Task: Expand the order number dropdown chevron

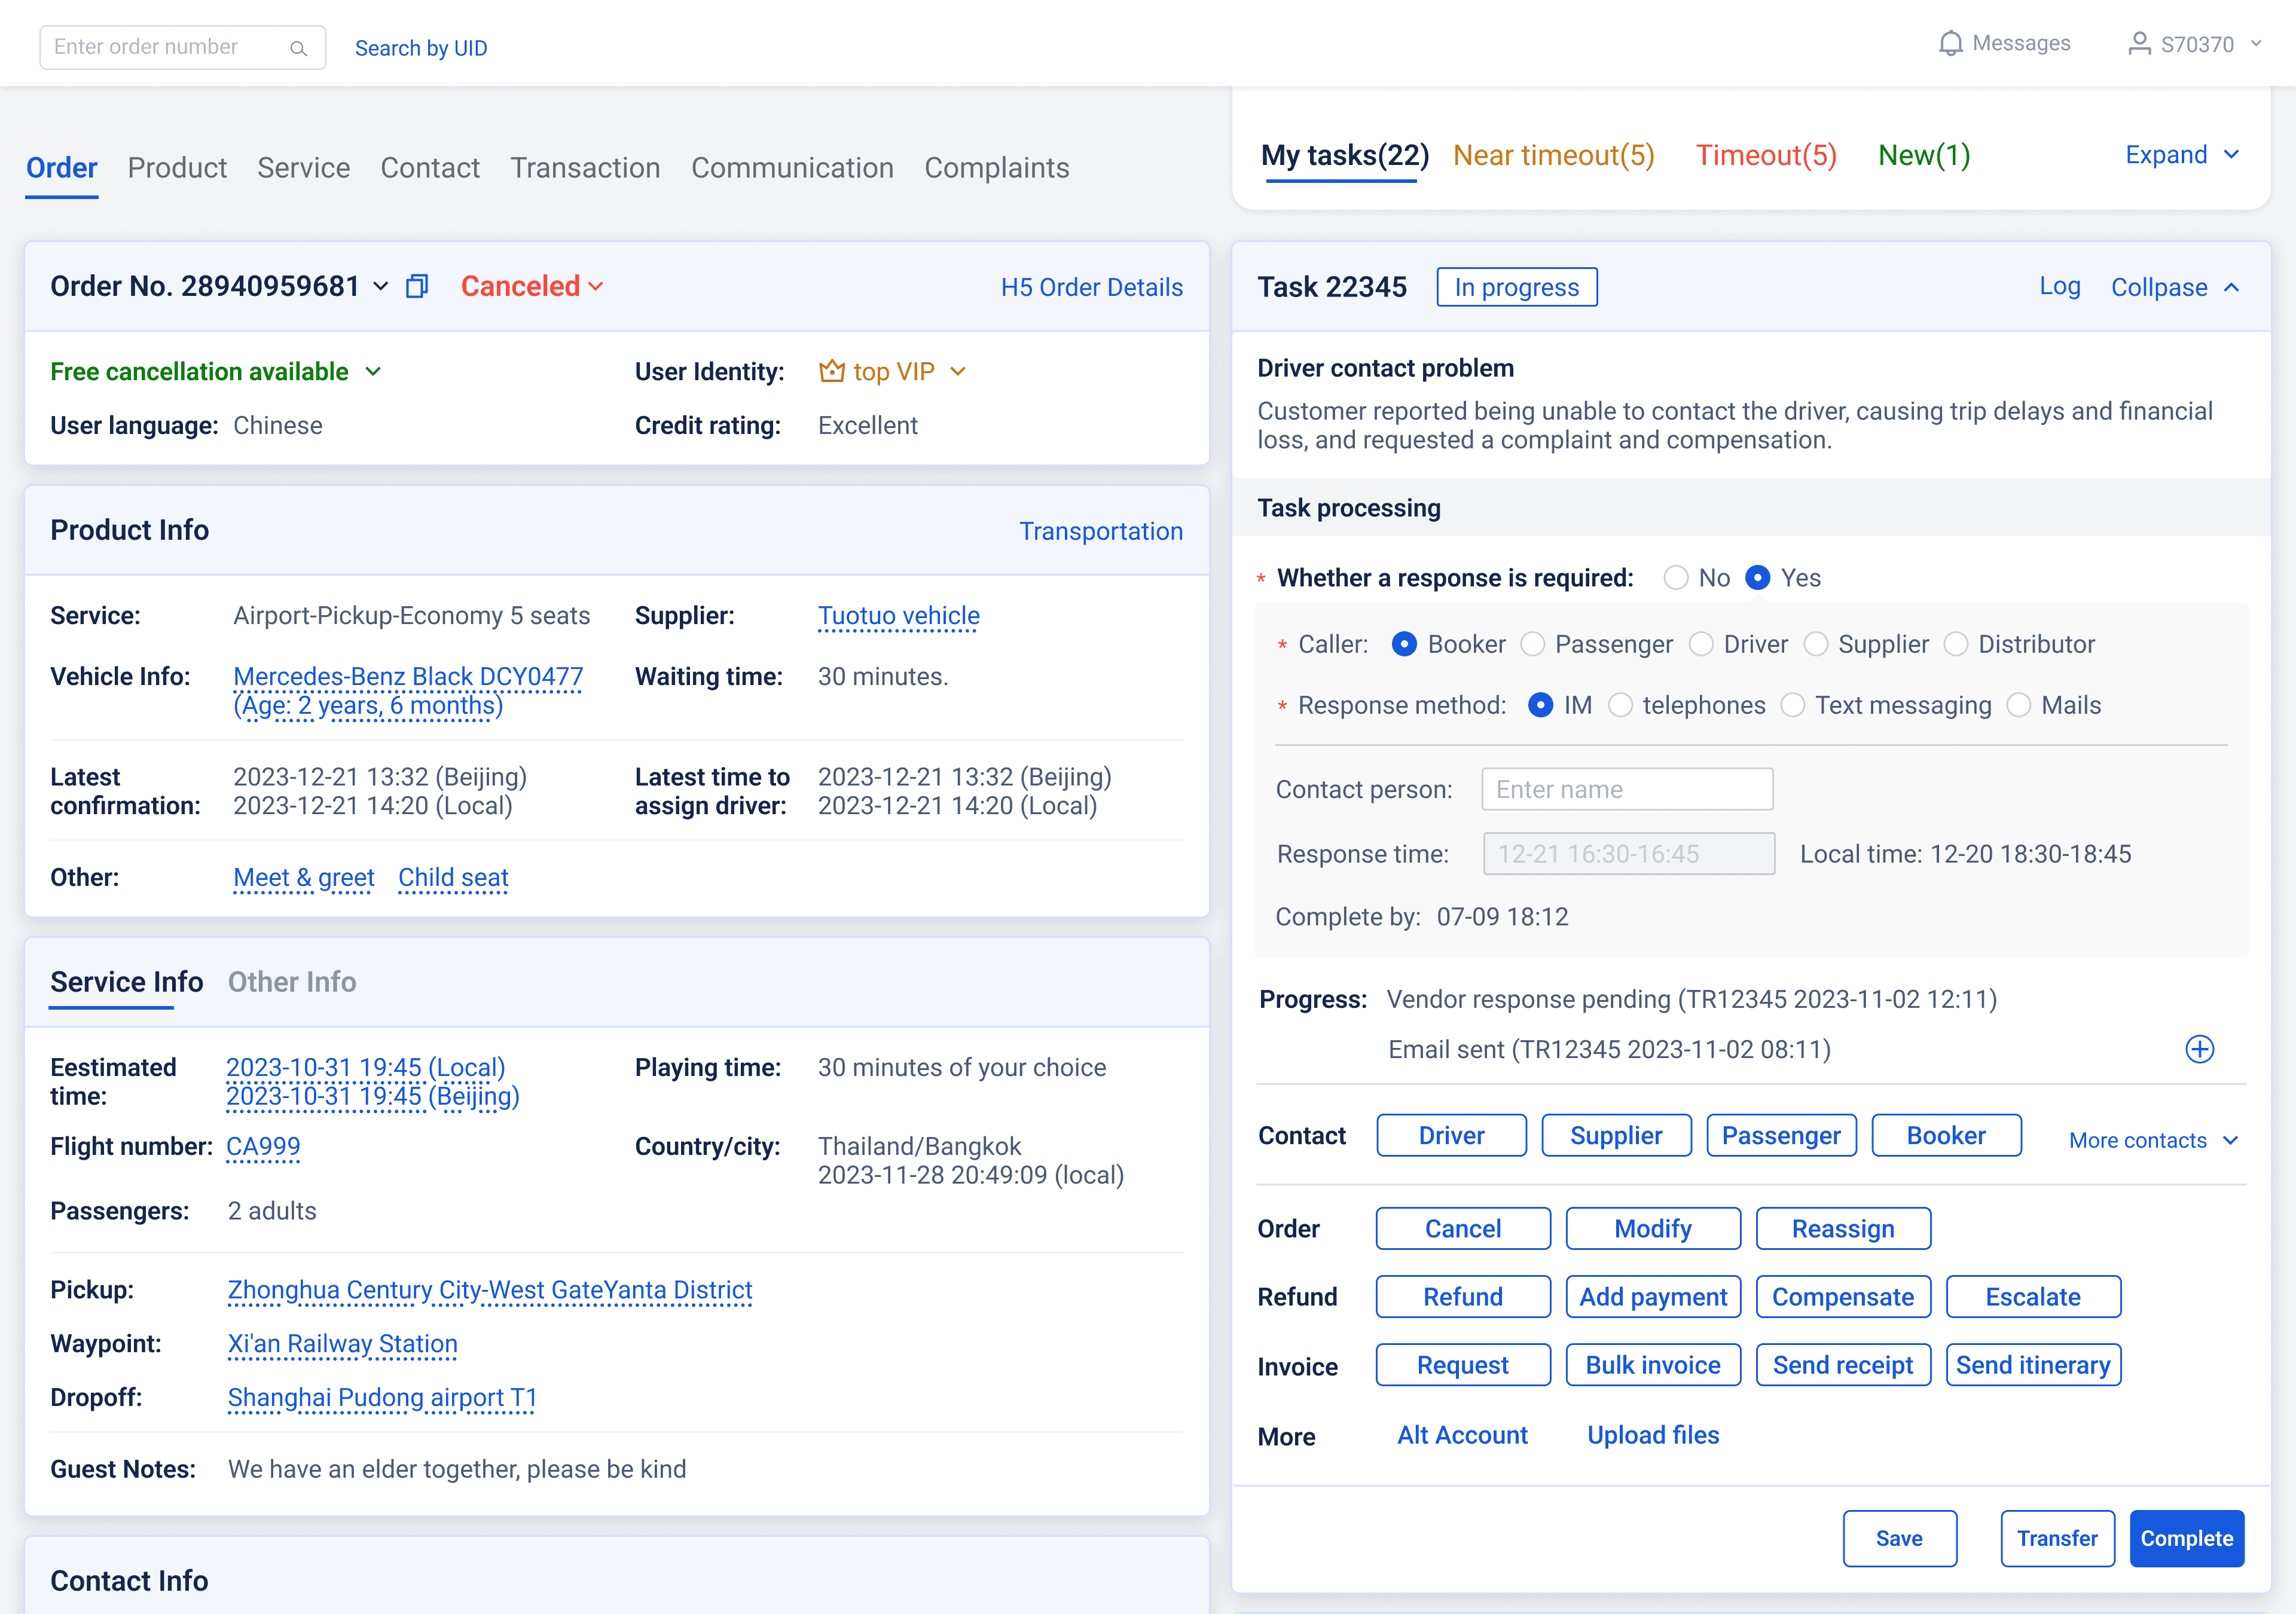Action: [x=381, y=287]
